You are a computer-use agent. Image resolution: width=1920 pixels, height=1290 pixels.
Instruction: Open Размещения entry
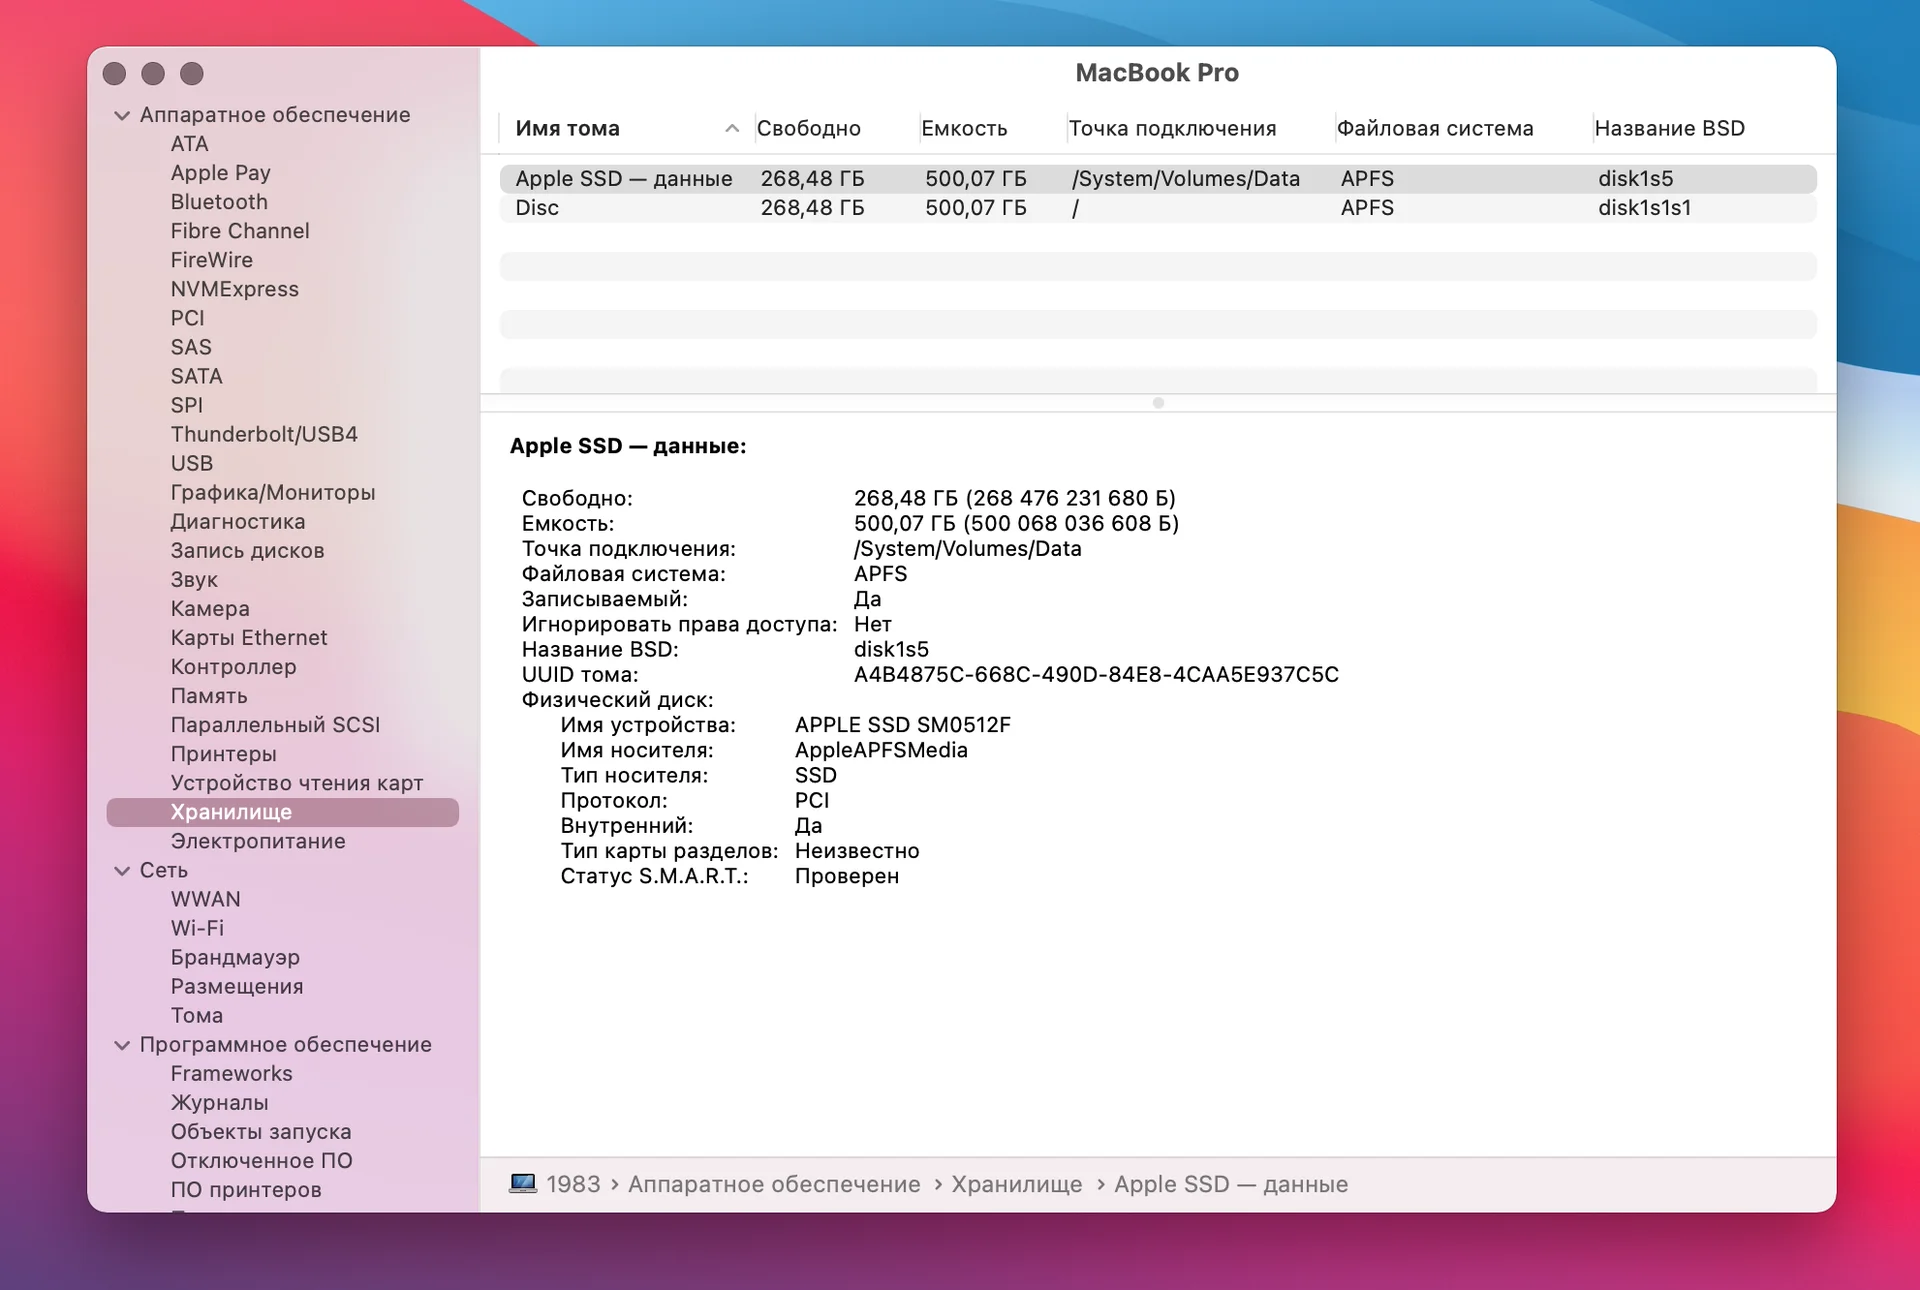(237, 986)
